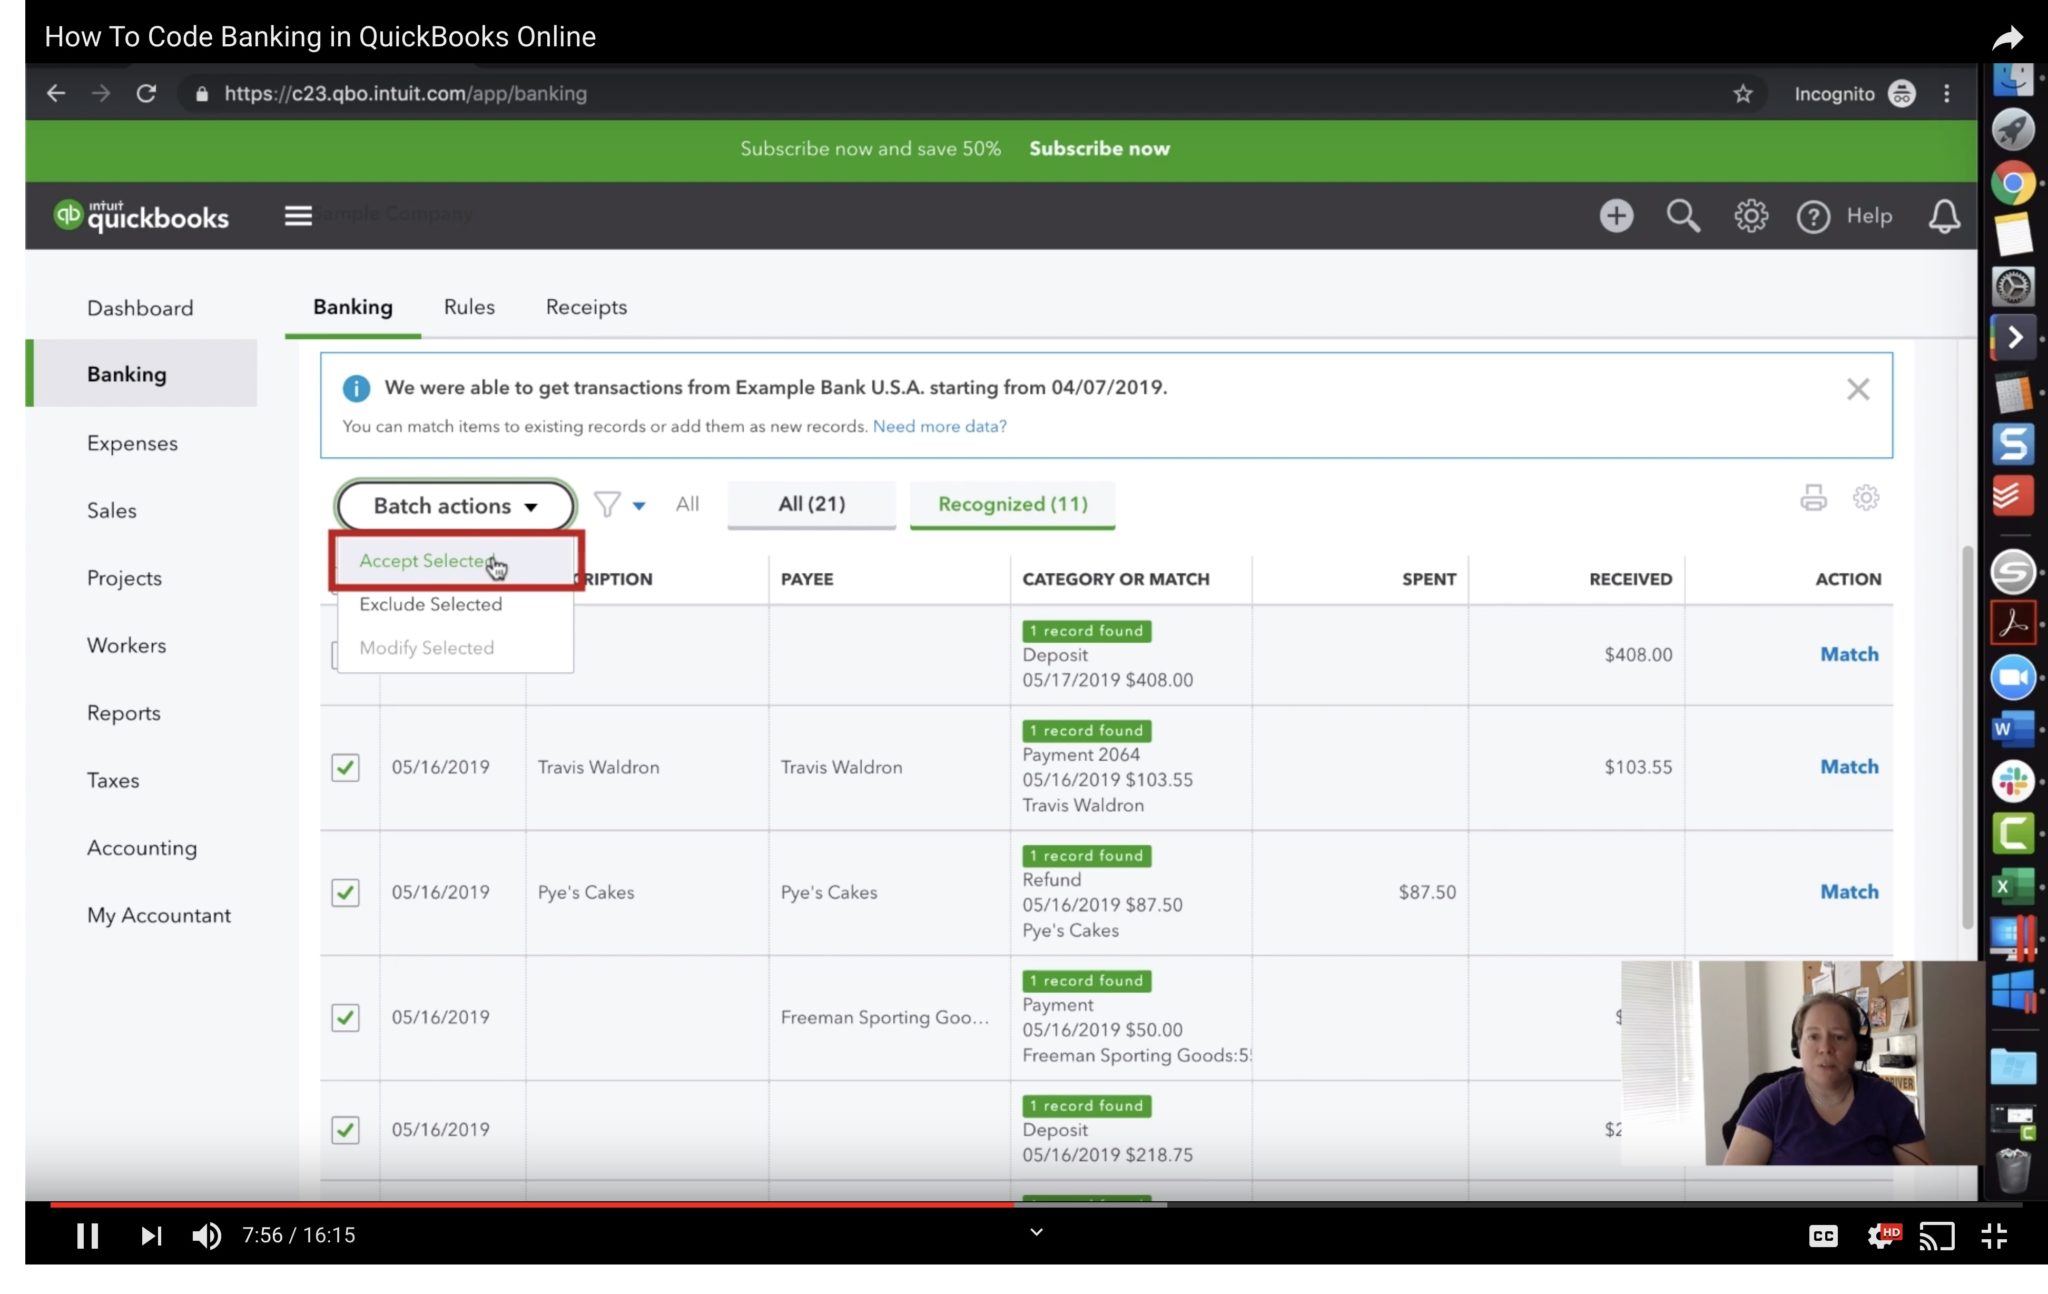Screen dimensions: 2048x1294
Task: Open Dashboard in left navigation
Action: click(140, 308)
